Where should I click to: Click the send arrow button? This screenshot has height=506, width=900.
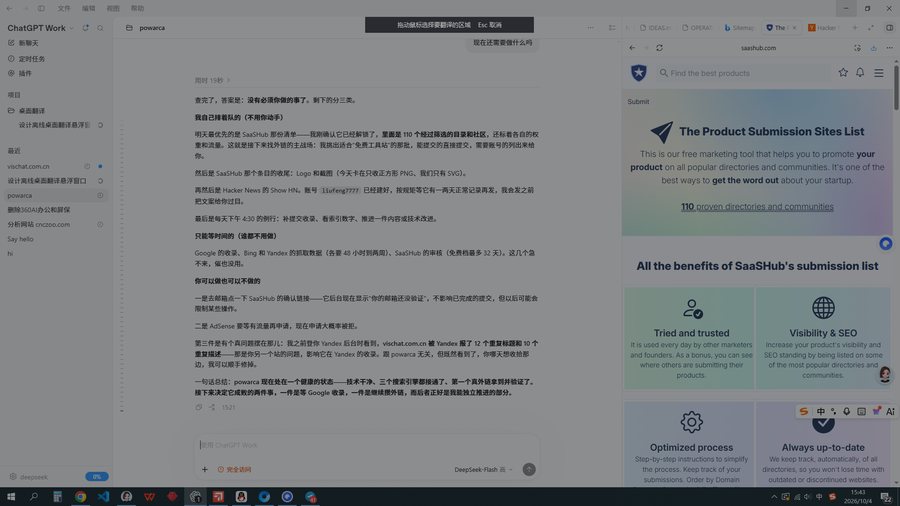[529, 469]
